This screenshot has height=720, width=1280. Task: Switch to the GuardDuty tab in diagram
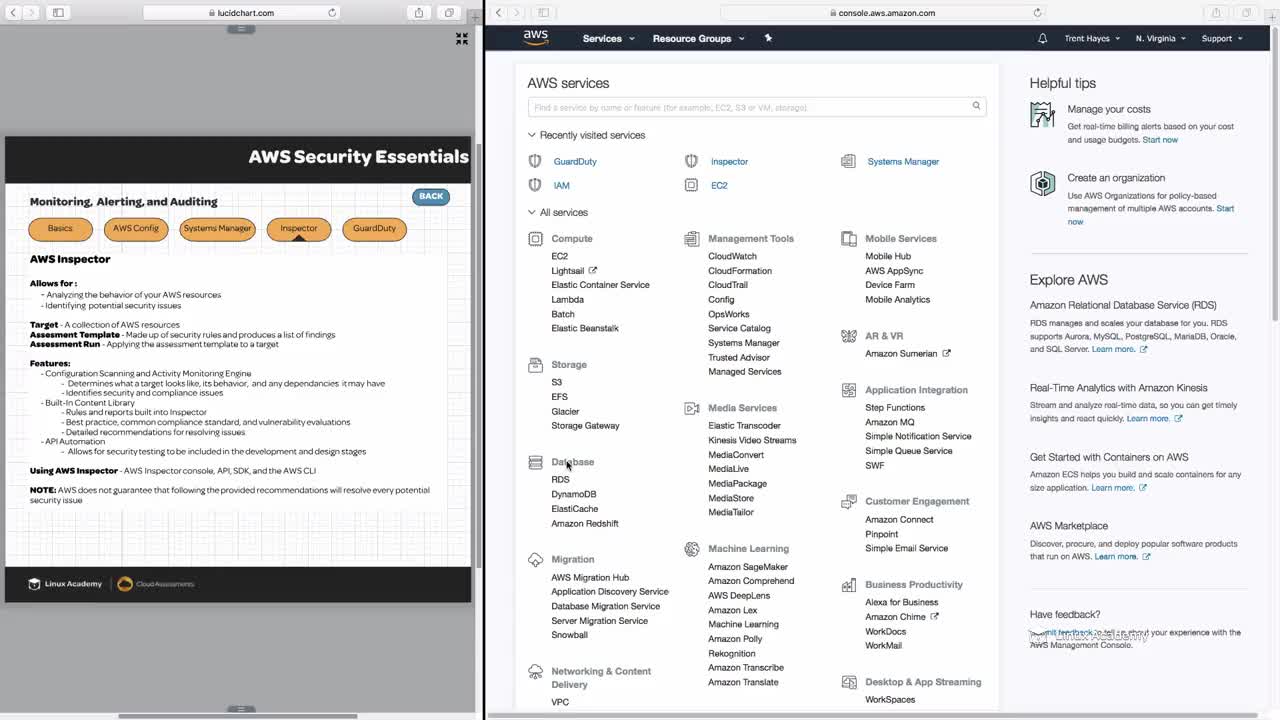point(374,229)
